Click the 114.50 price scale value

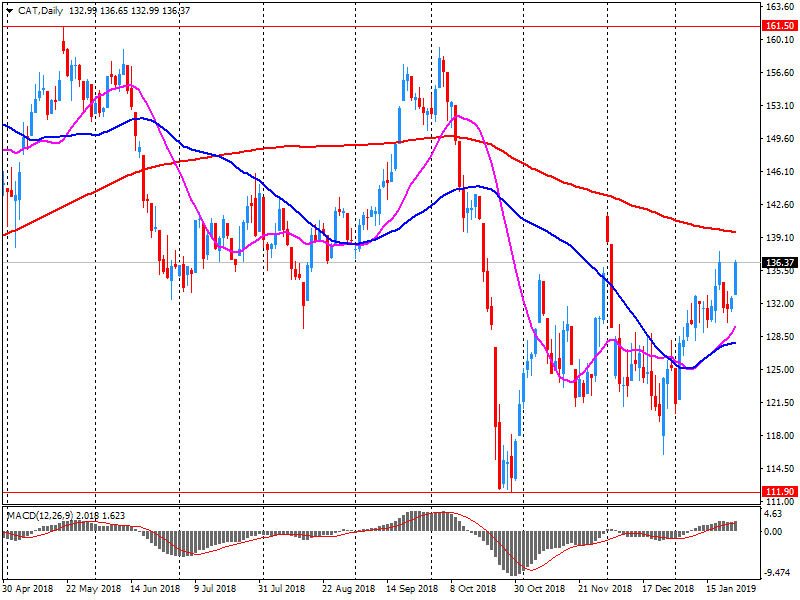780,468
